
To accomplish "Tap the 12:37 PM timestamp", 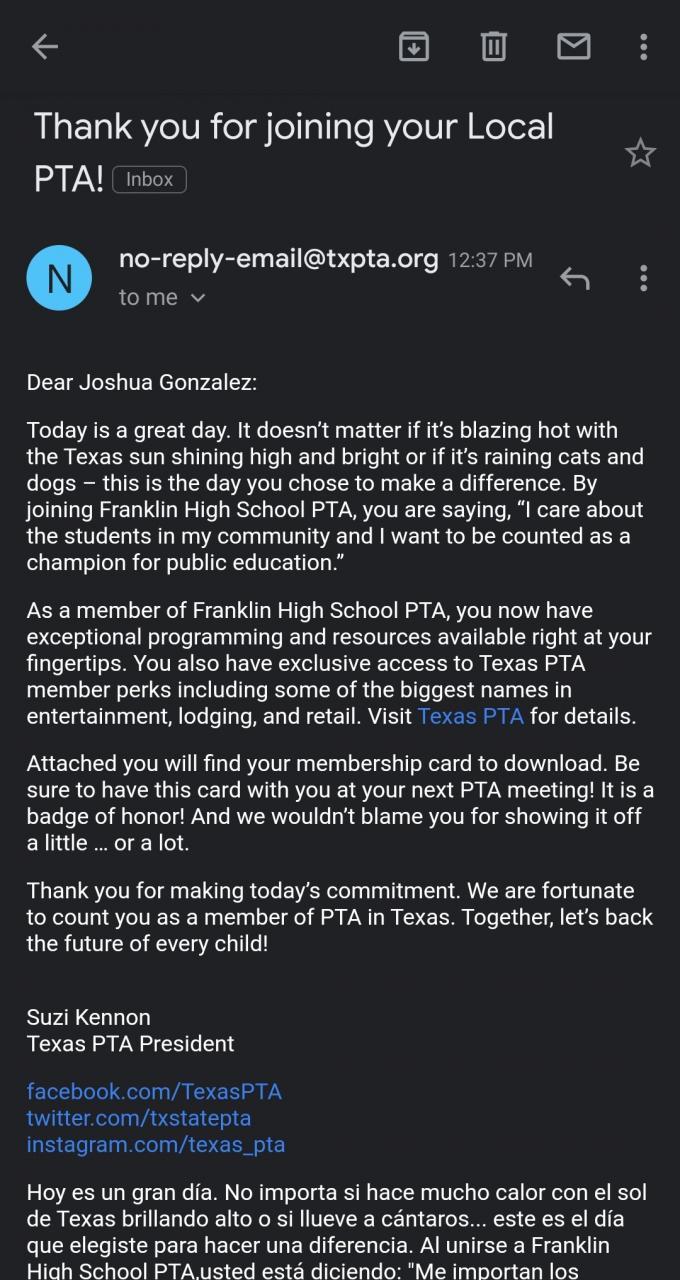I will coord(490,260).
